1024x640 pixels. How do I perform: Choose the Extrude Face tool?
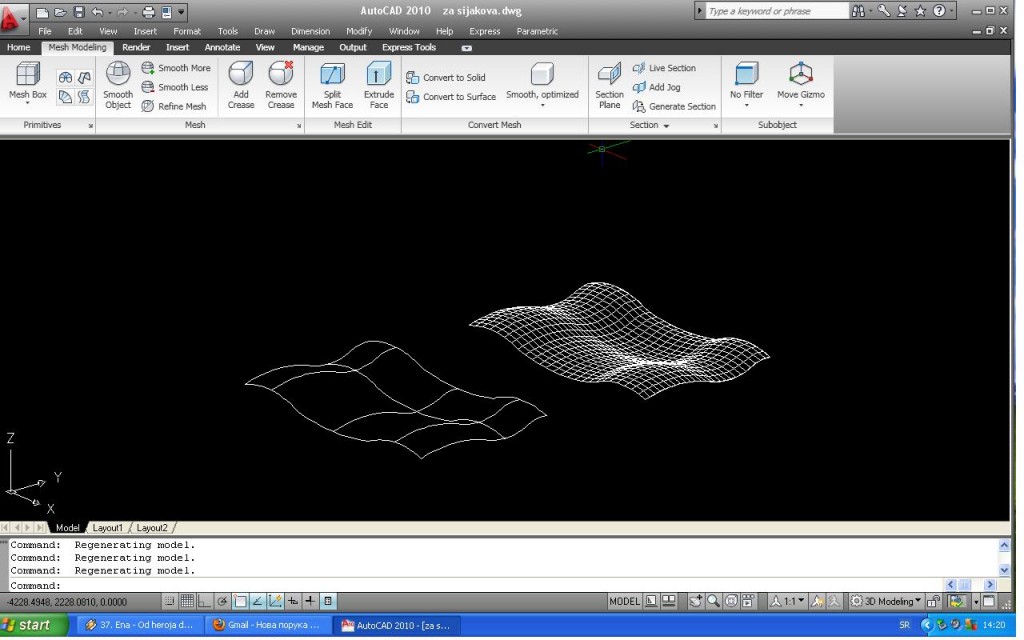coord(379,84)
